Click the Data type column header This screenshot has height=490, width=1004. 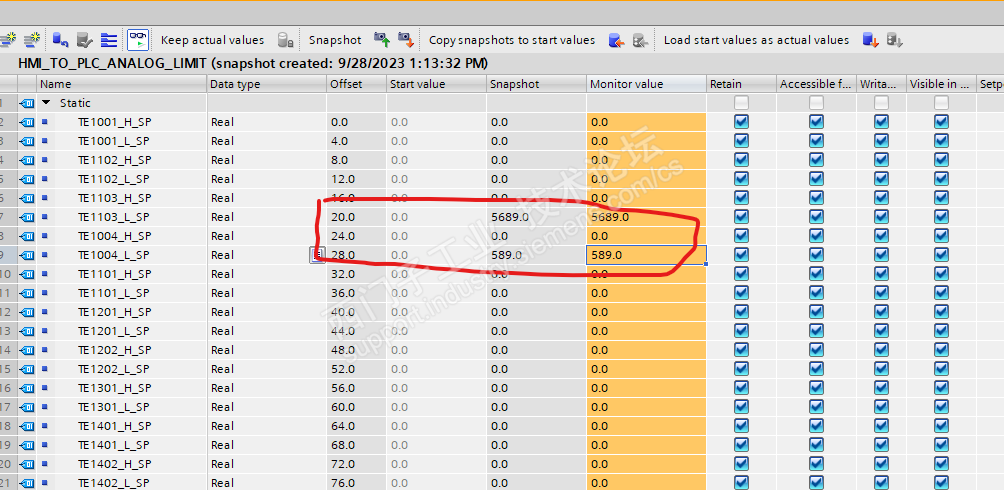[267, 84]
